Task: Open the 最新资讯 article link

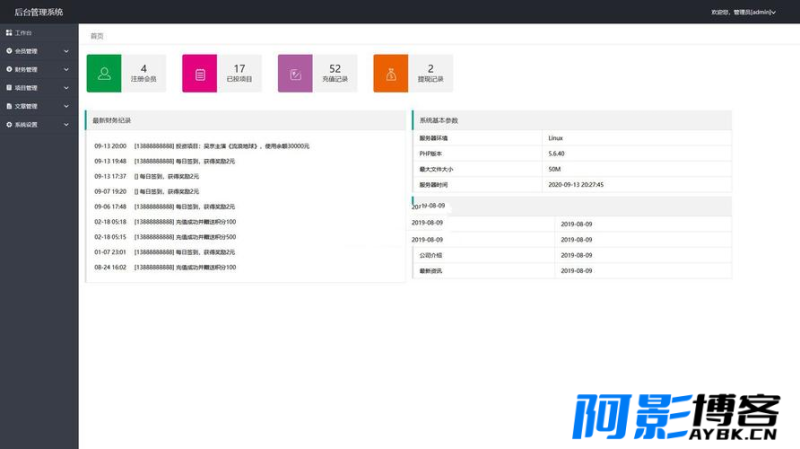Action: tap(432, 270)
